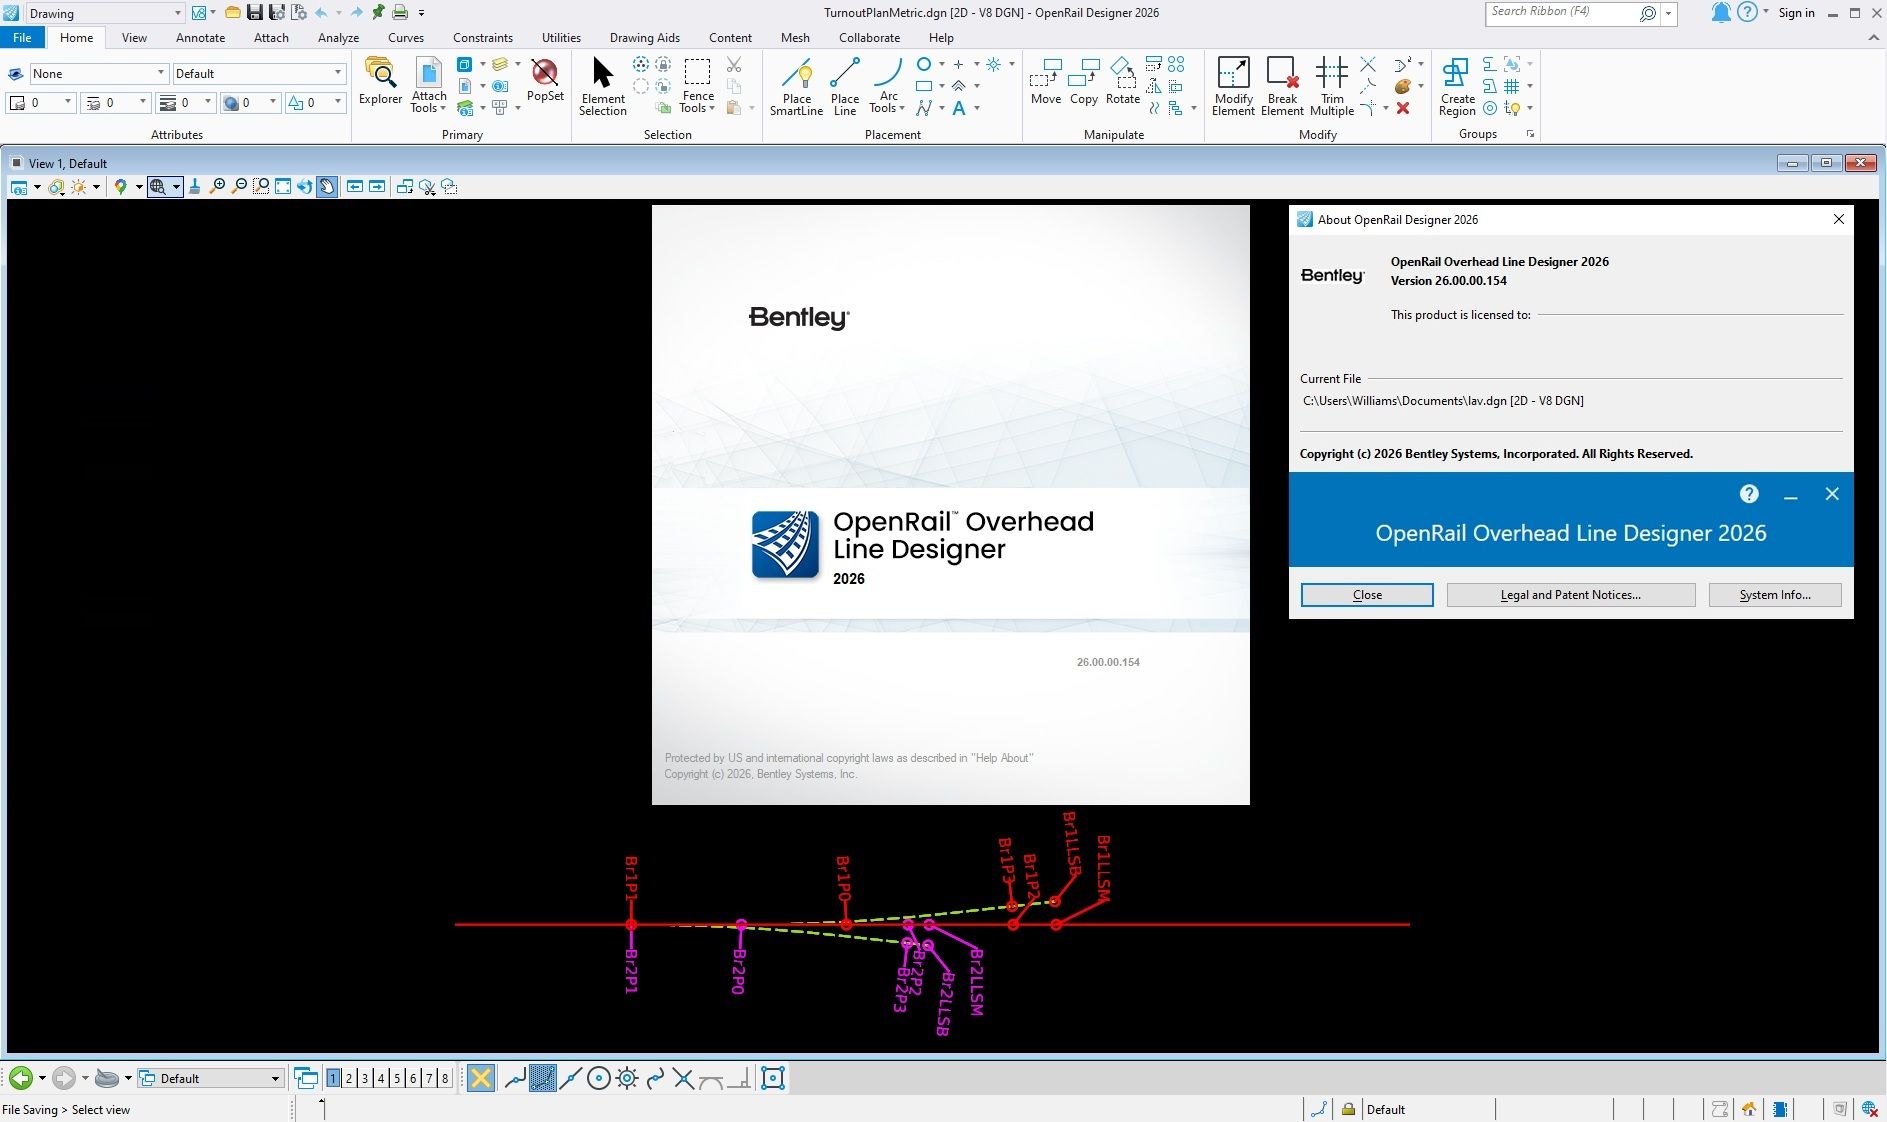Open the Default template dropdown in Attributes
The width and height of the screenshot is (1887, 1122).
(259, 73)
